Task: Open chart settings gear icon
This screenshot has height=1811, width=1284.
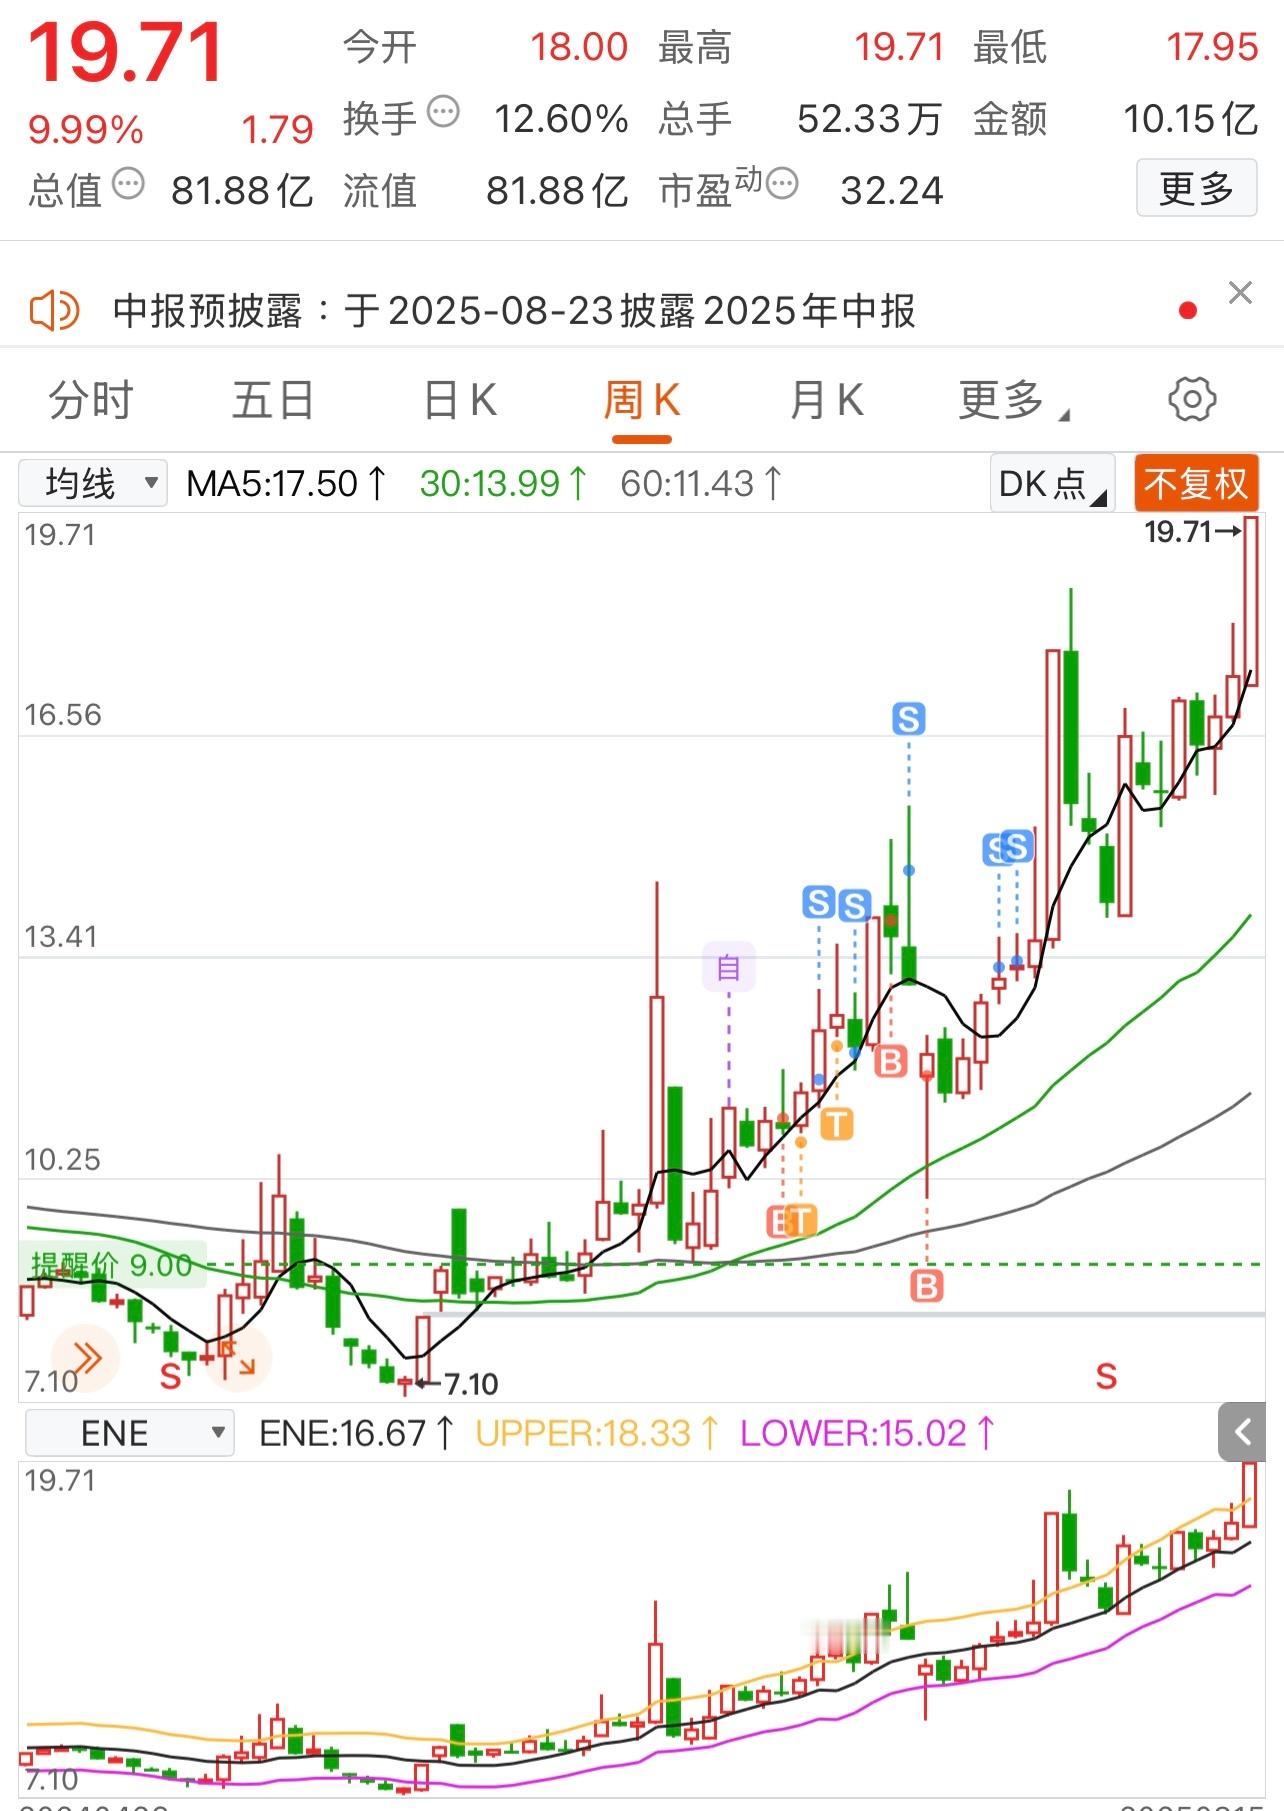Action: (1192, 400)
